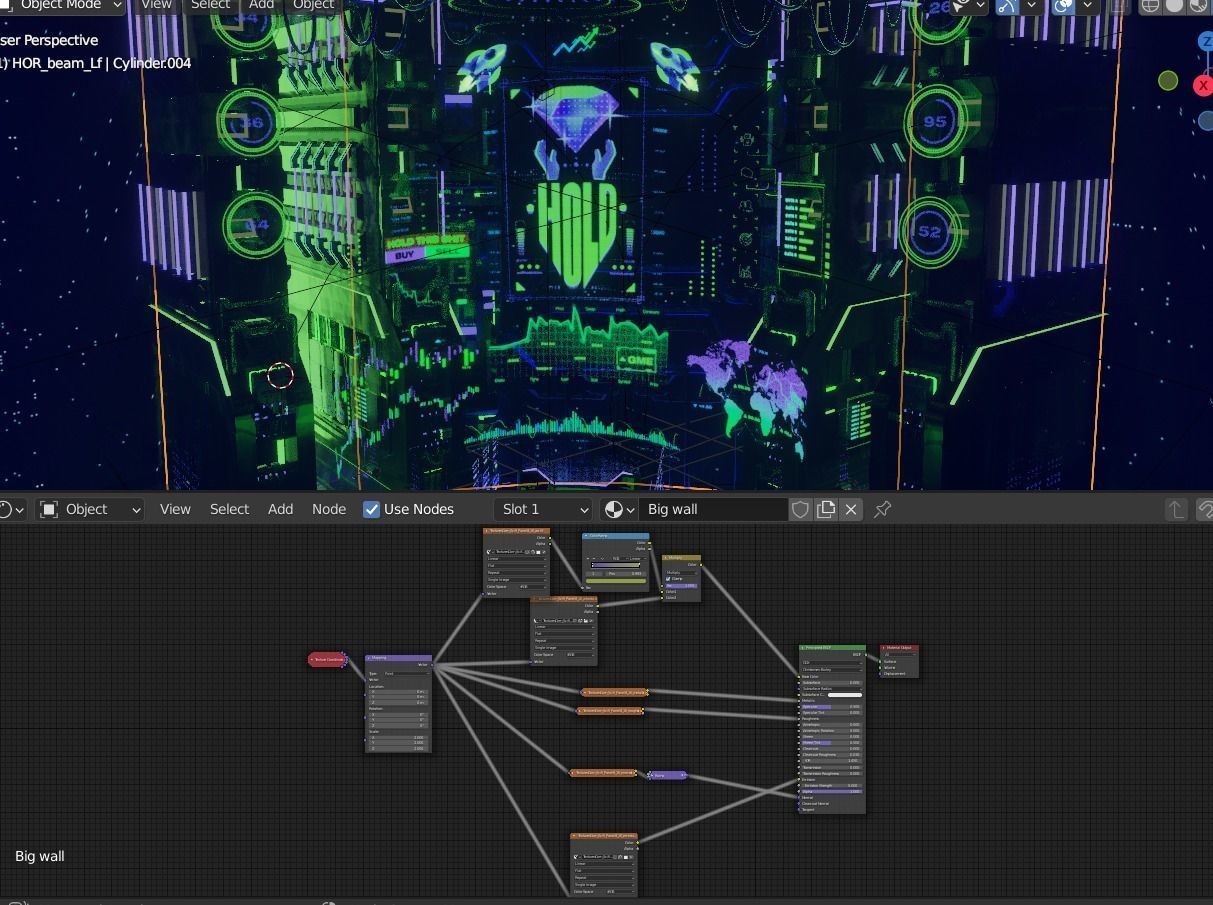
Task: Click the ColorRamp stop color swatch
Action: [616, 579]
